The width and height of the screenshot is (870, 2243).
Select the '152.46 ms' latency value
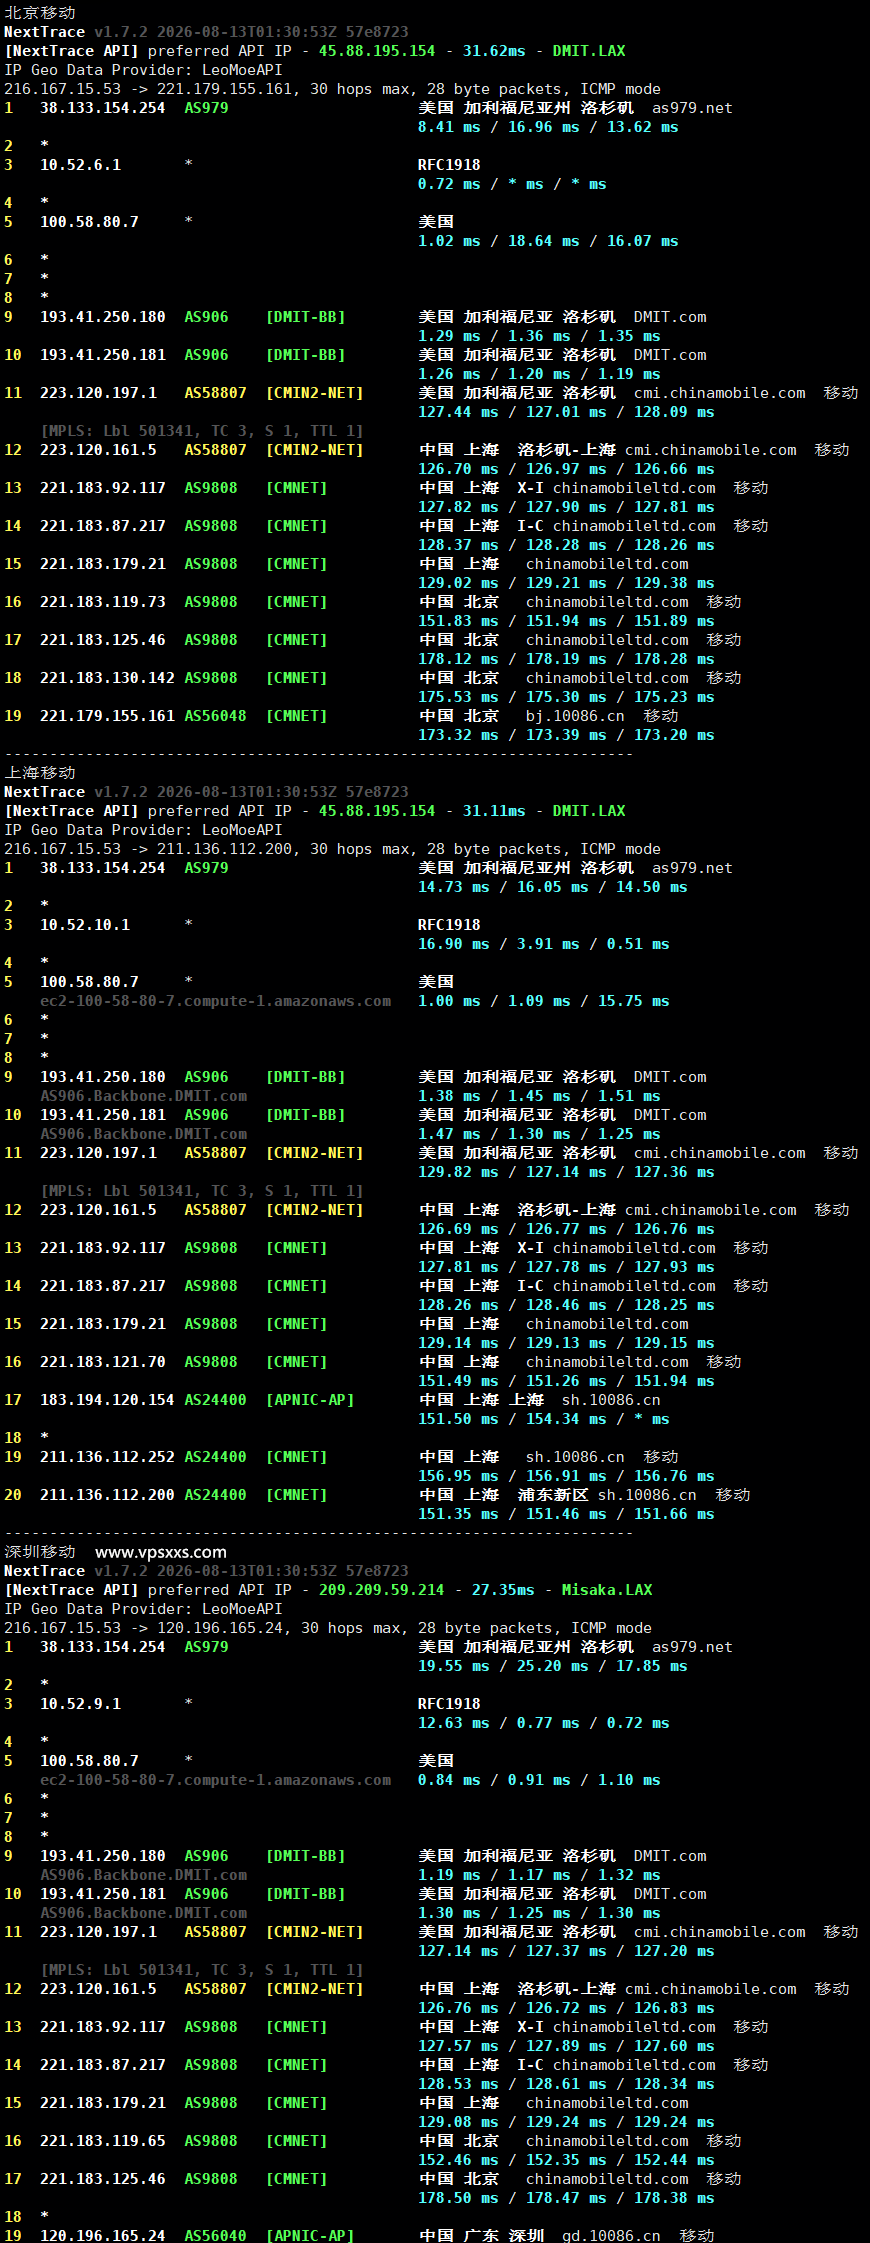(458, 2159)
